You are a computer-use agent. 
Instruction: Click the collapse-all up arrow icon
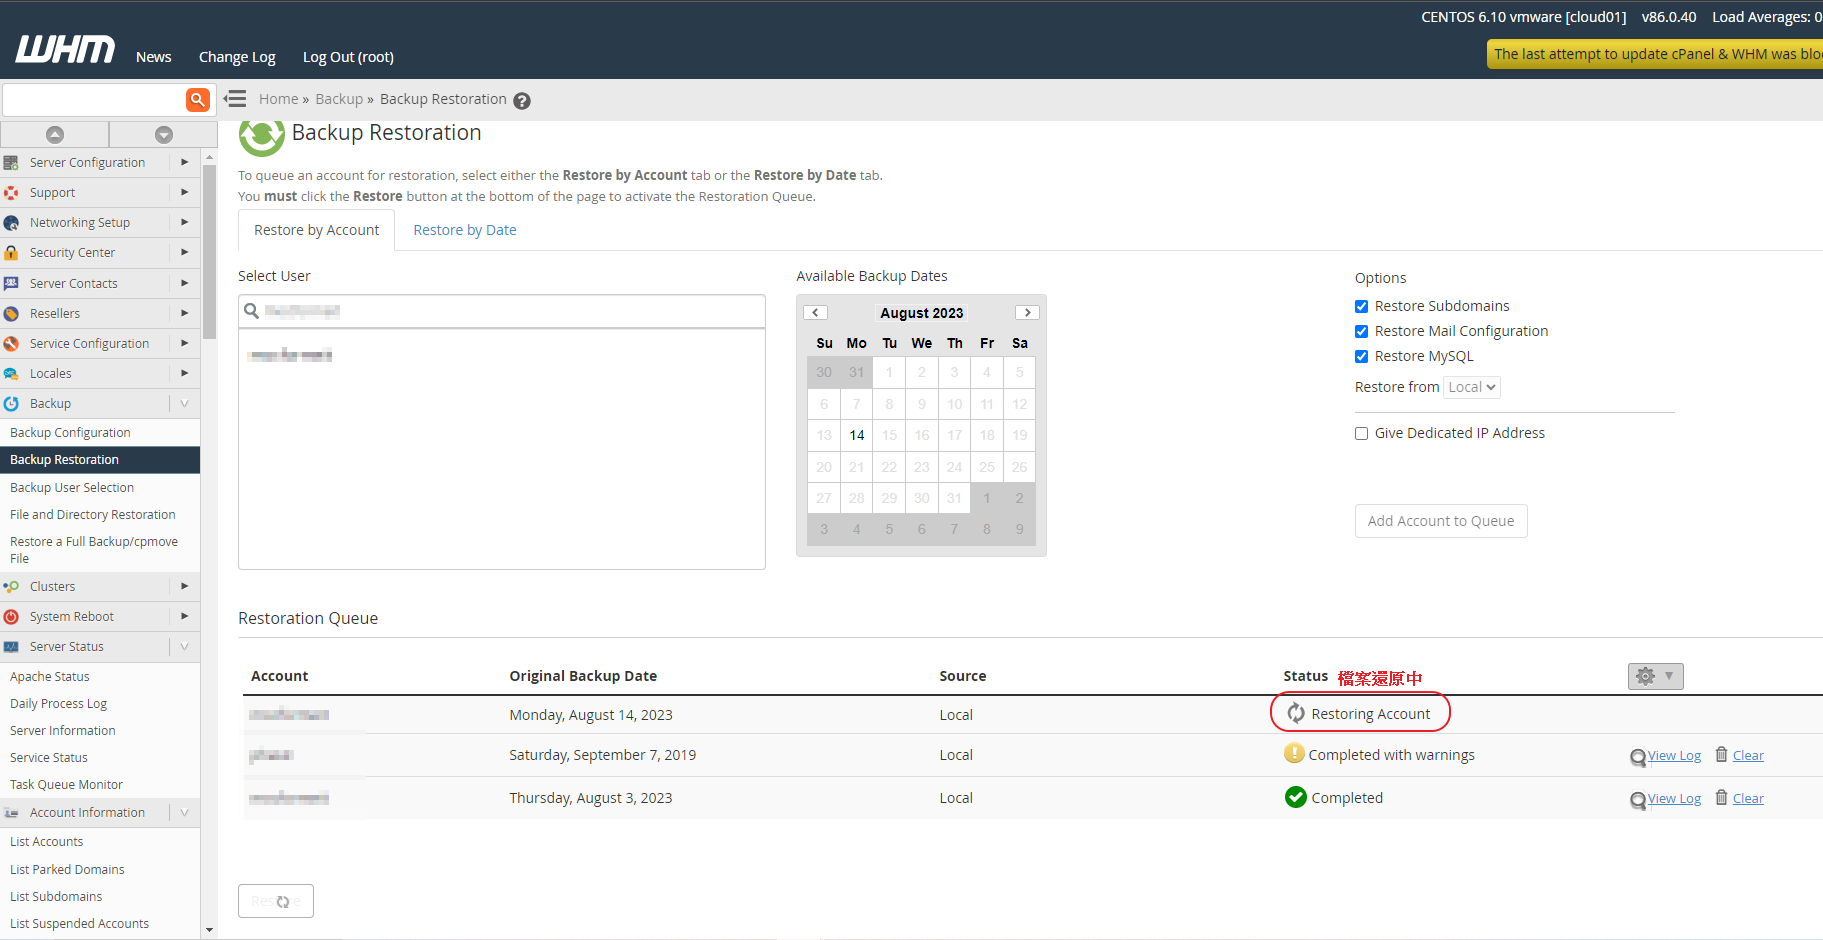pyautogui.click(x=55, y=135)
